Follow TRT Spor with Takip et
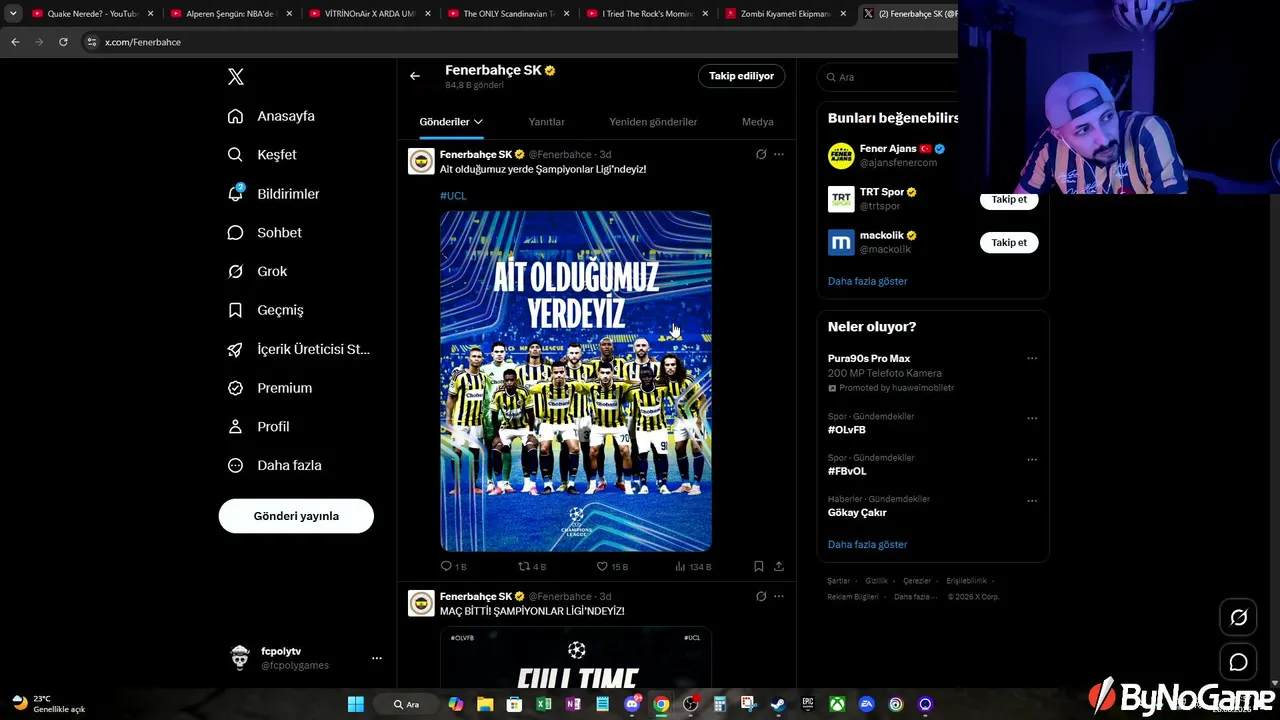This screenshot has width=1280, height=720. click(x=1009, y=199)
